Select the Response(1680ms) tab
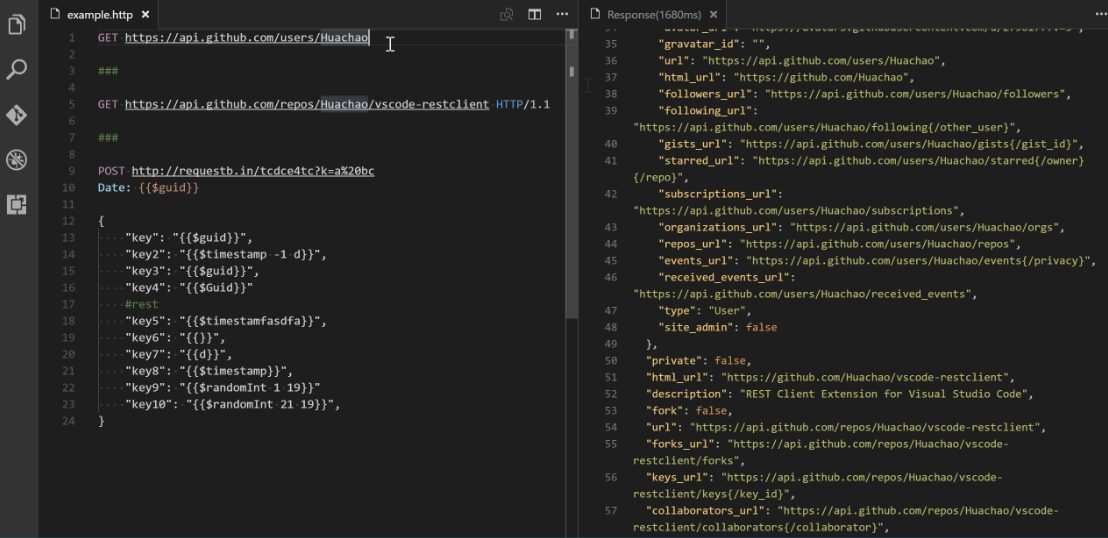 (652, 14)
